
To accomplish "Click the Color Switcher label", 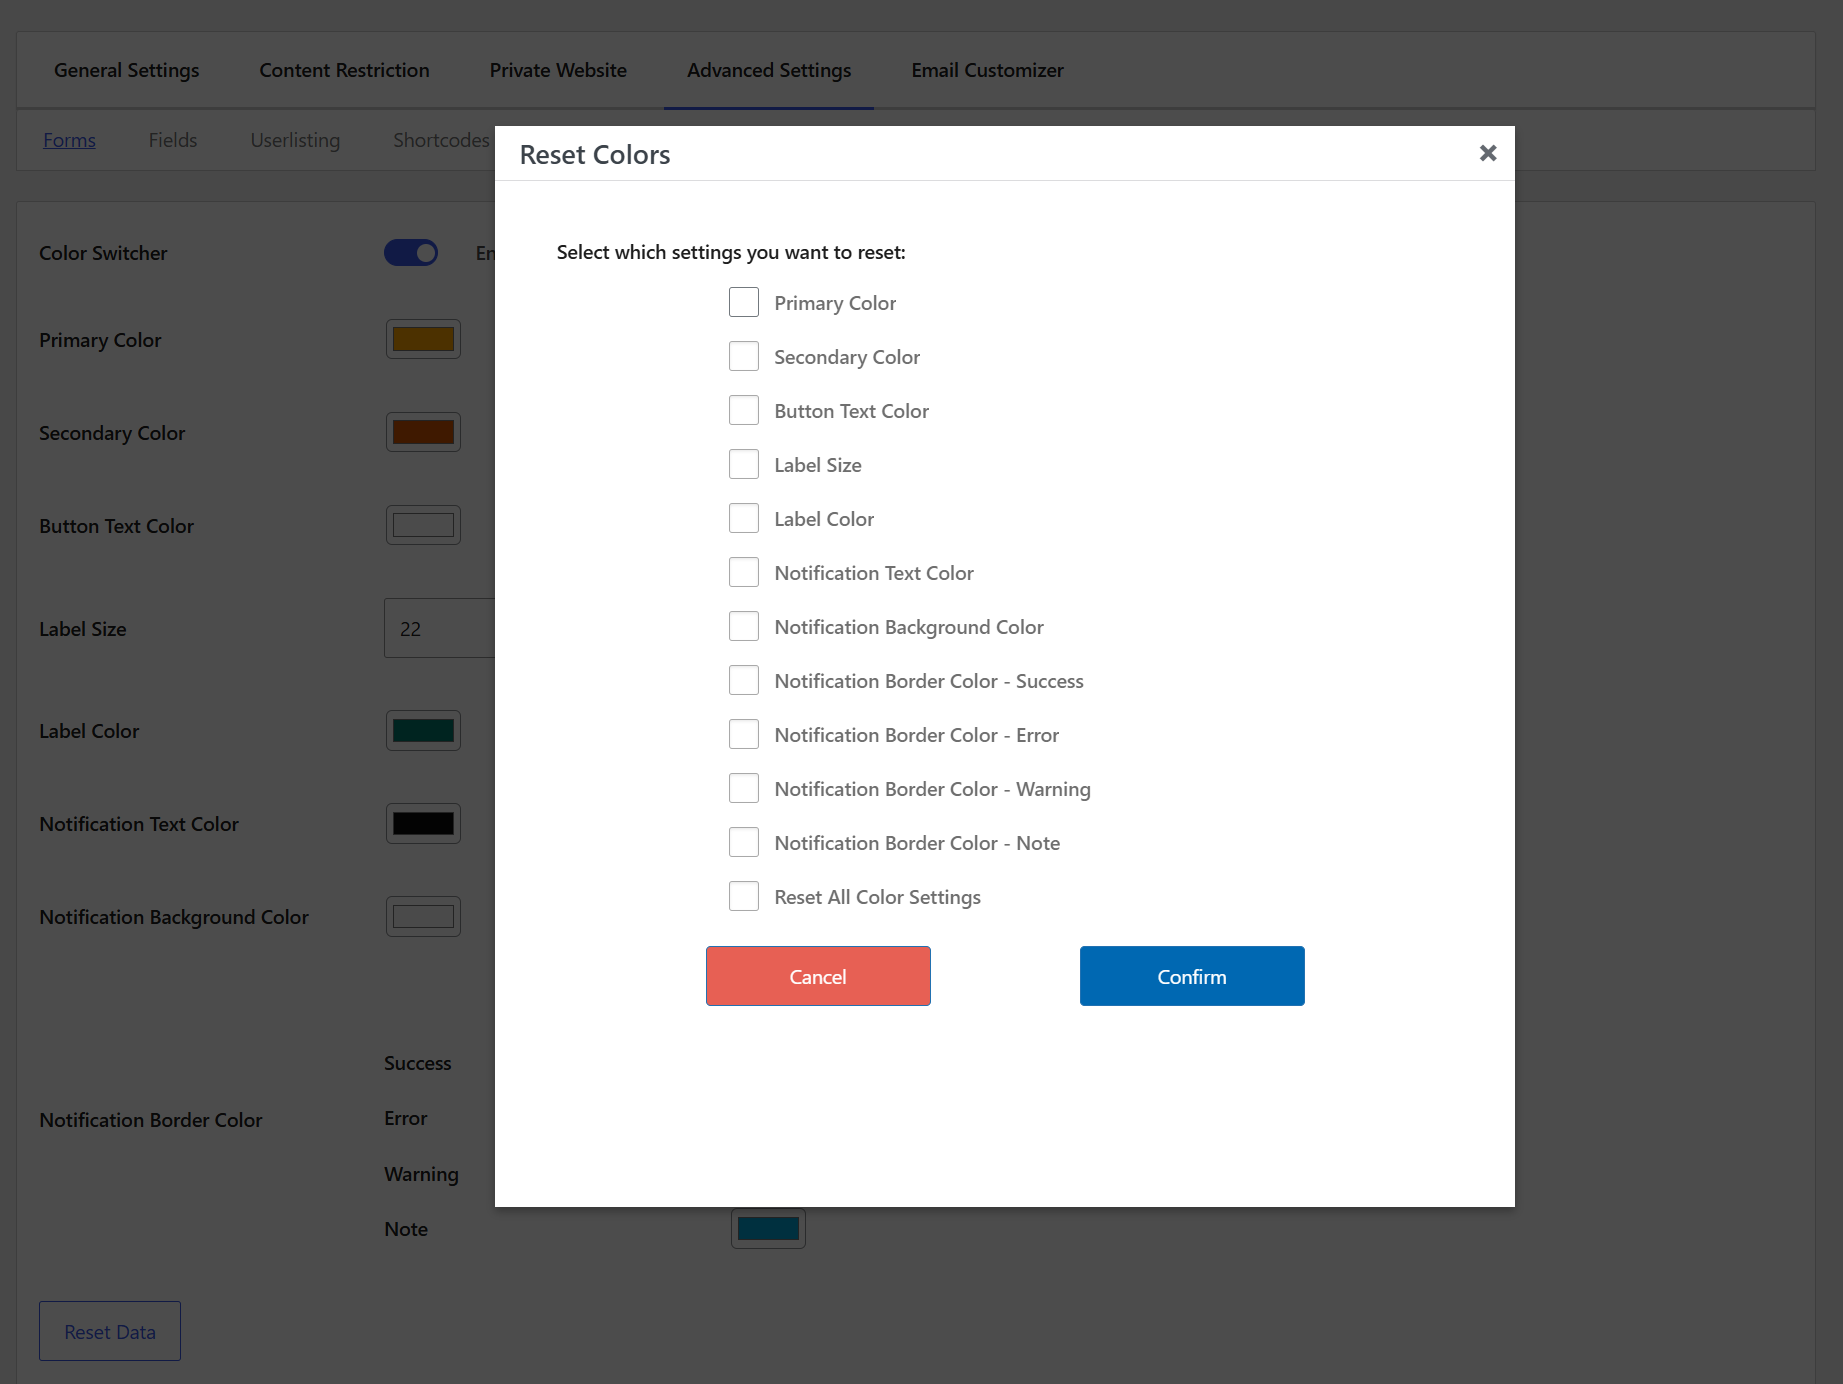I will (x=103, y=253).
